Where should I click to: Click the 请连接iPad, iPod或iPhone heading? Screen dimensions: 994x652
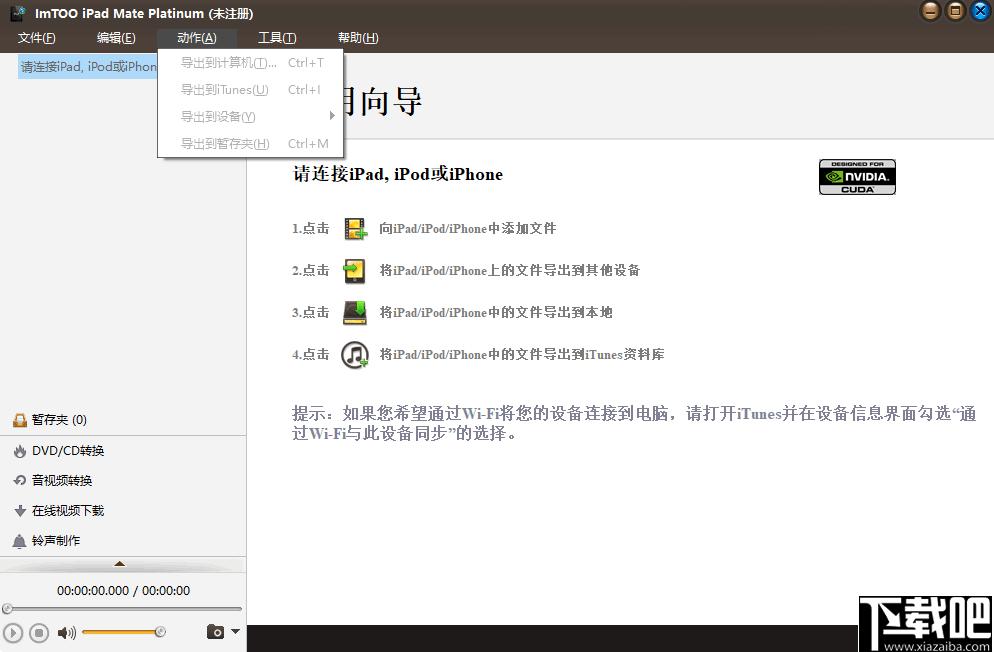coord(397,174)
